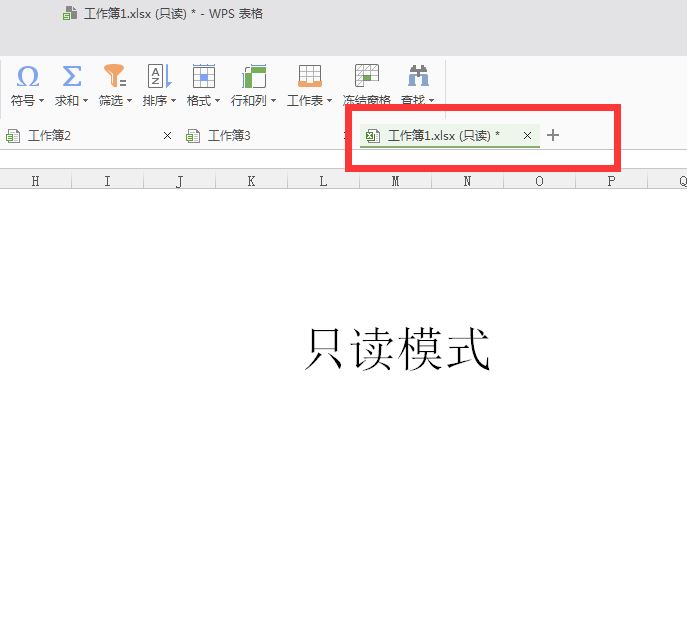Viewport: 687px width, 643px height.
Task: Click the worksheet icon
Action: [x=310, y=76]
